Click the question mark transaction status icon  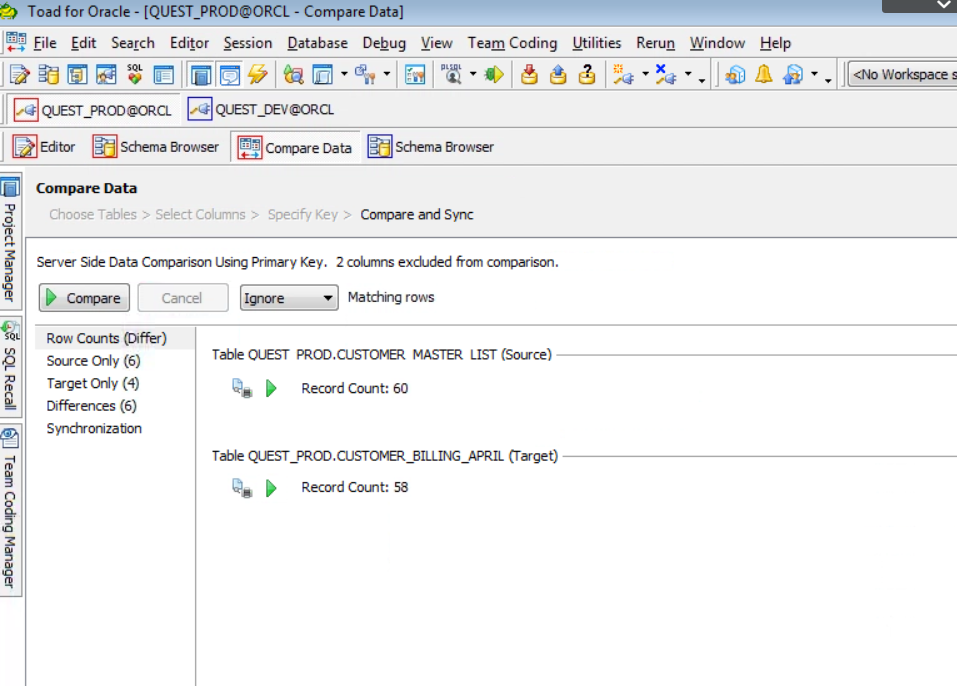587,75
